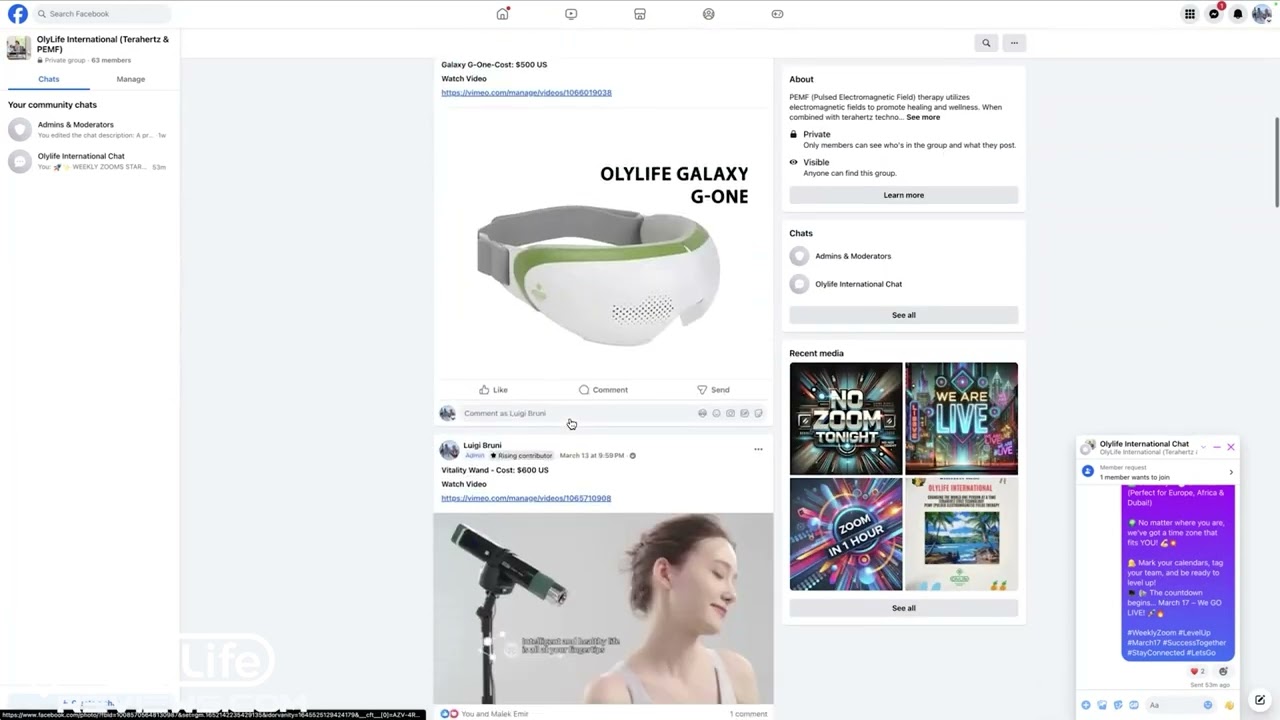The width and height of the screenshot is (1280, 720).
Task: Open chat popup settings chevron
Action: pyautogui.click(x=1203, y=447)
